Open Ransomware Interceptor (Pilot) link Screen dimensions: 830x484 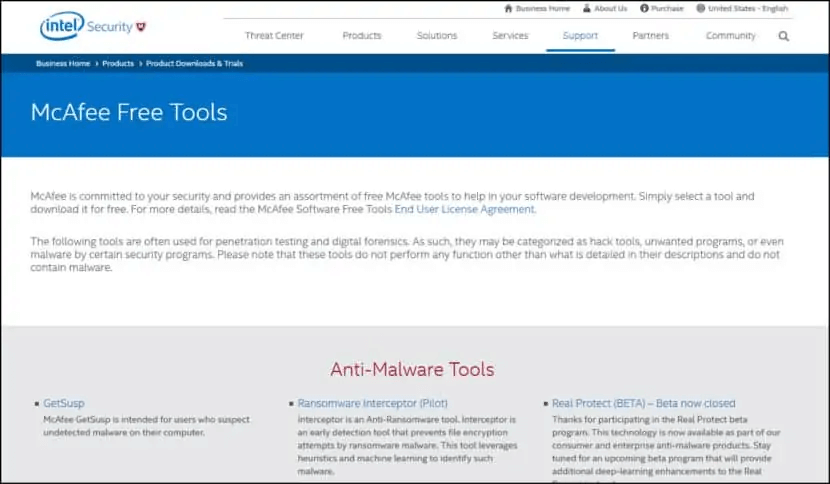pyautogui.click(x=373, y=403)
